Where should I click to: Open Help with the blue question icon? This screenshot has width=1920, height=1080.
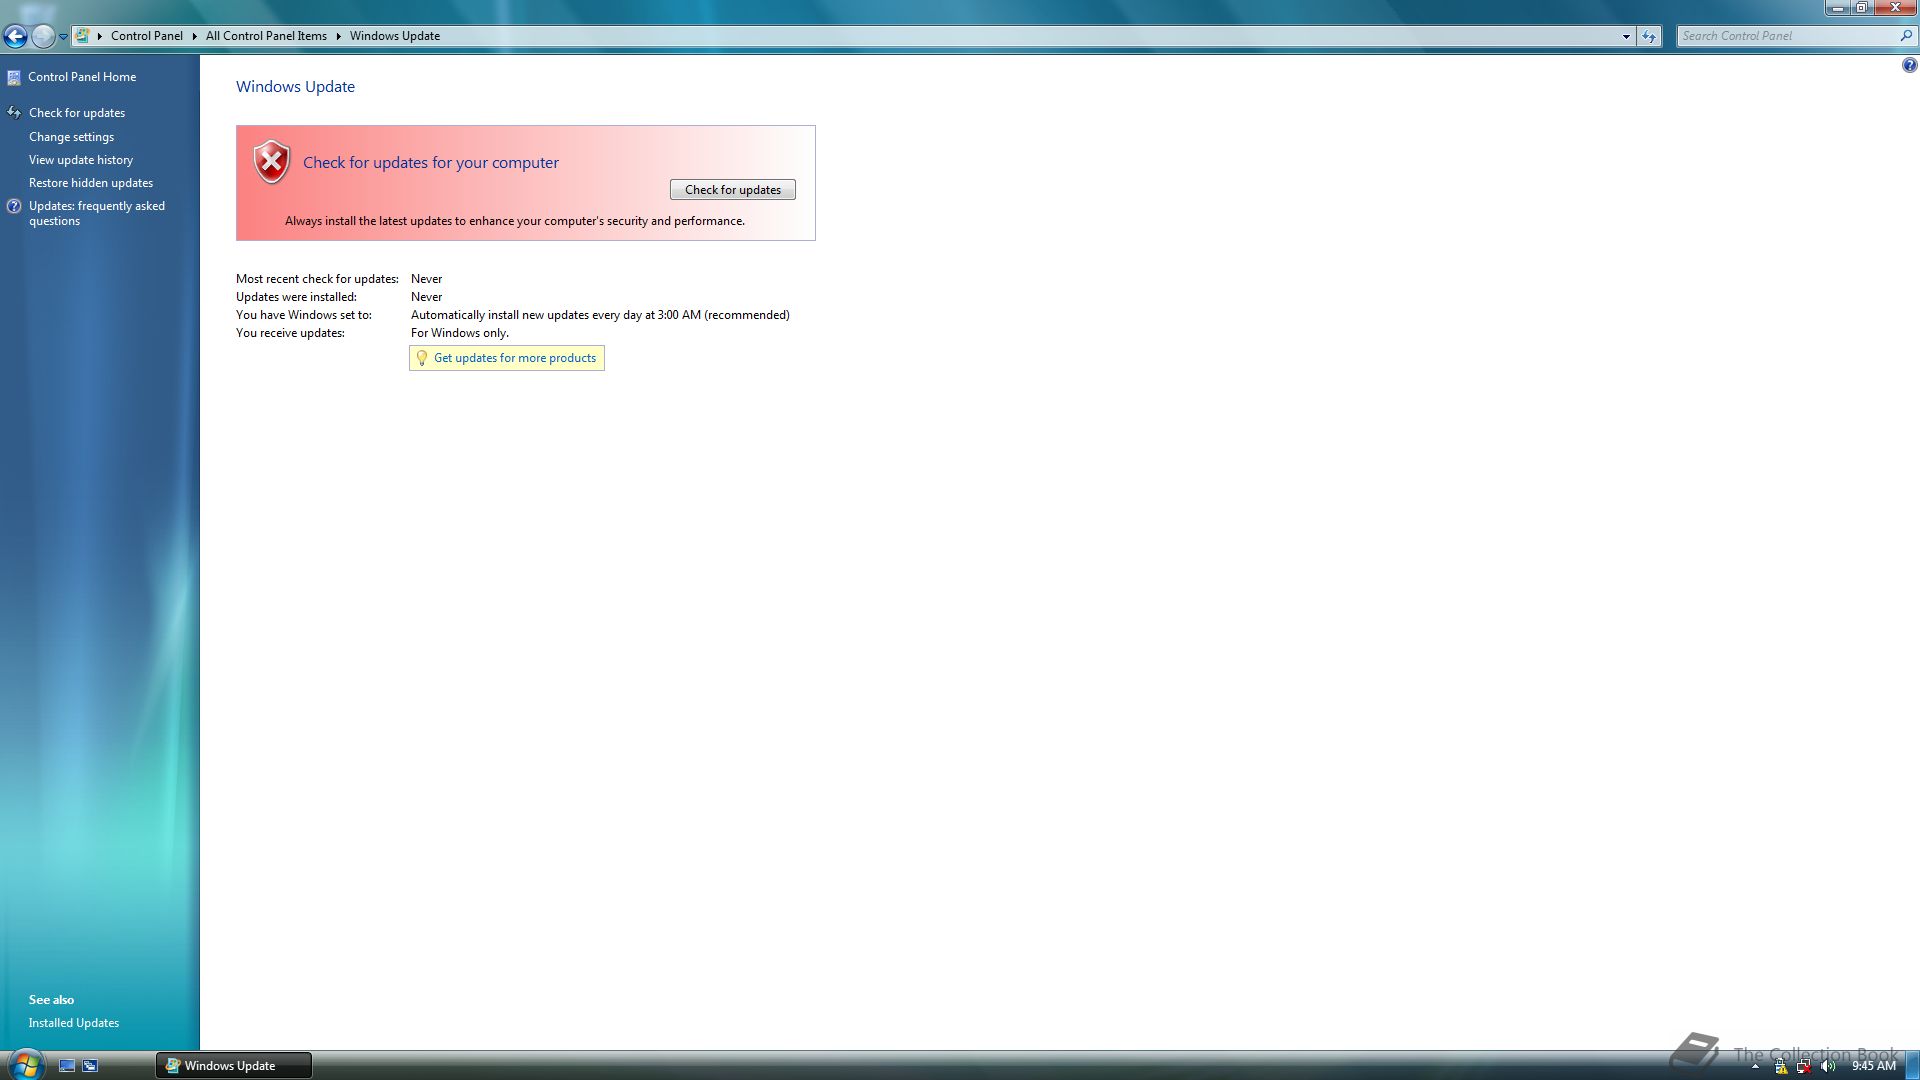[1909, 65]
